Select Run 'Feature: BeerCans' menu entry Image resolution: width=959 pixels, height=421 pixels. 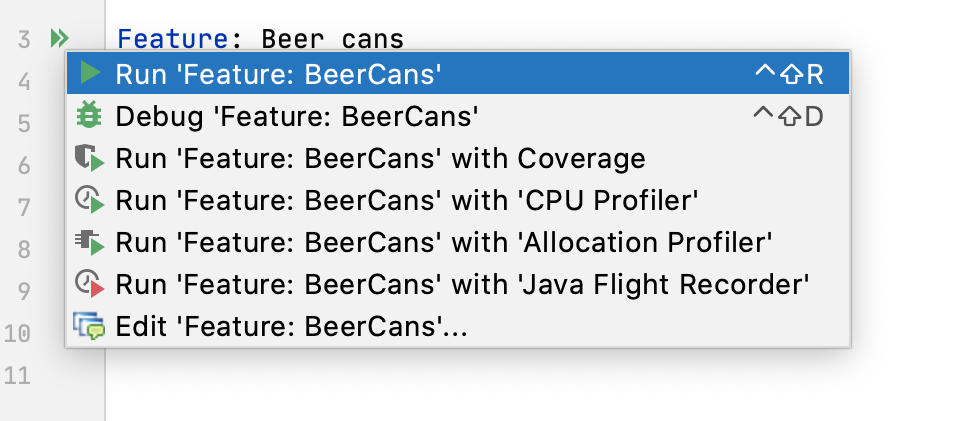pos(457,73)
